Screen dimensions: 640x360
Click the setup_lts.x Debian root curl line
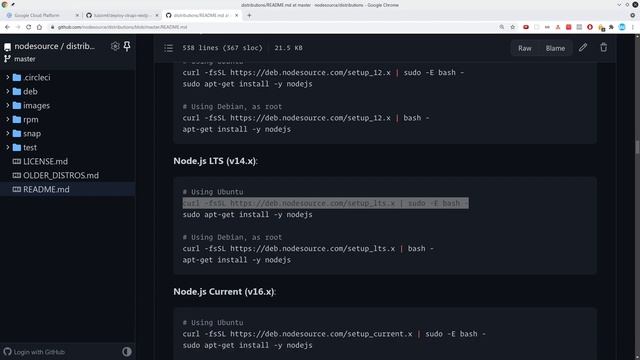point(308,249)
